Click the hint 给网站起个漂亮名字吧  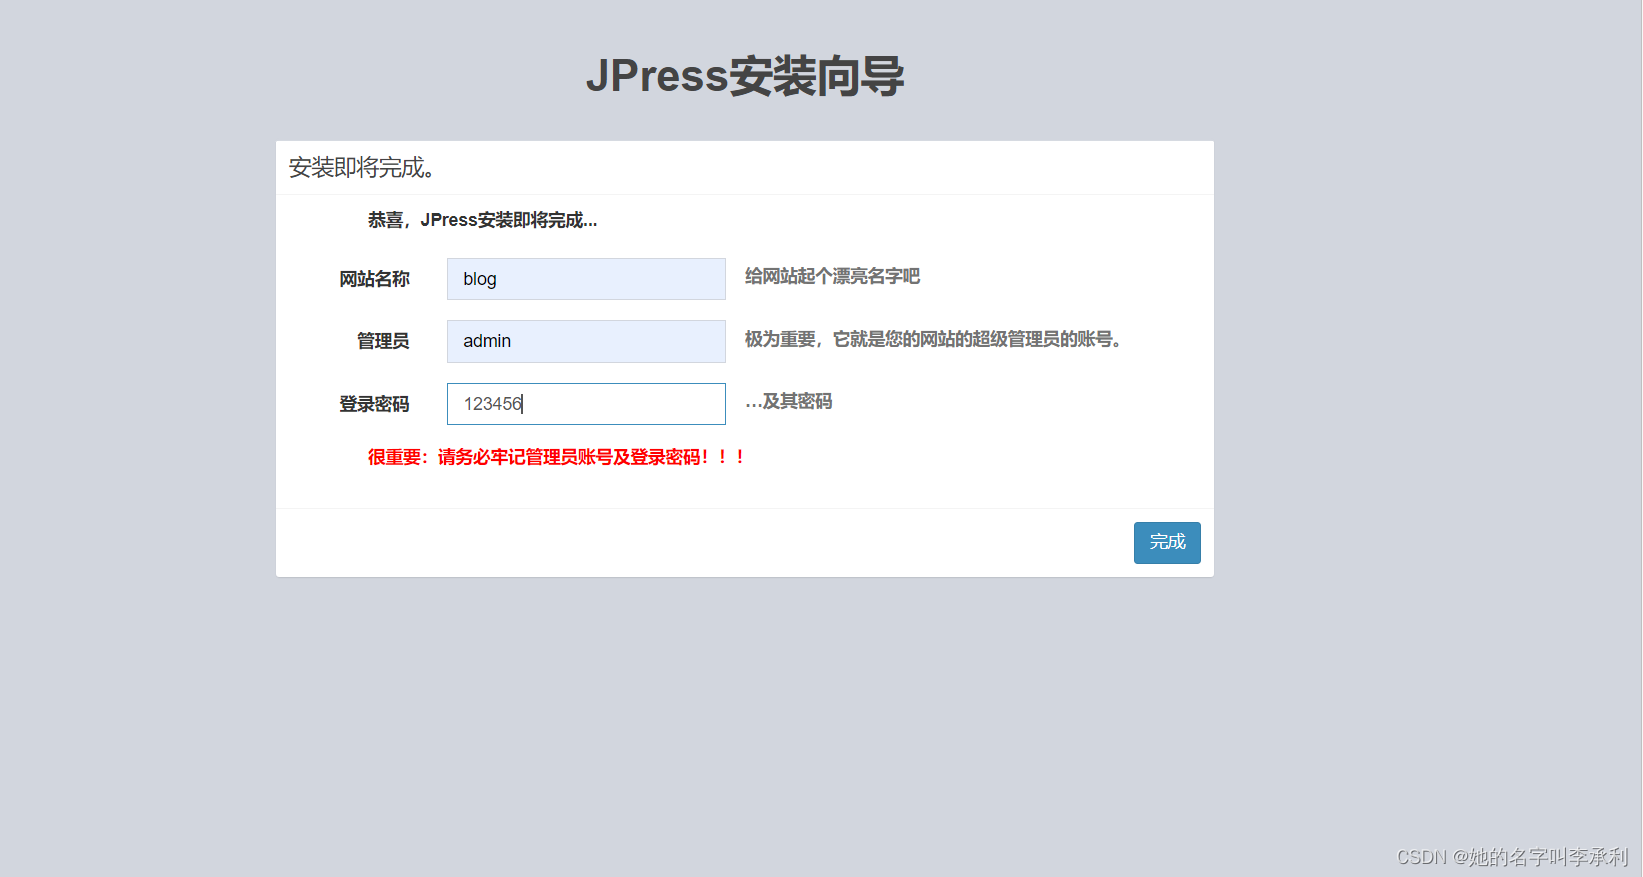coord(832,276)
